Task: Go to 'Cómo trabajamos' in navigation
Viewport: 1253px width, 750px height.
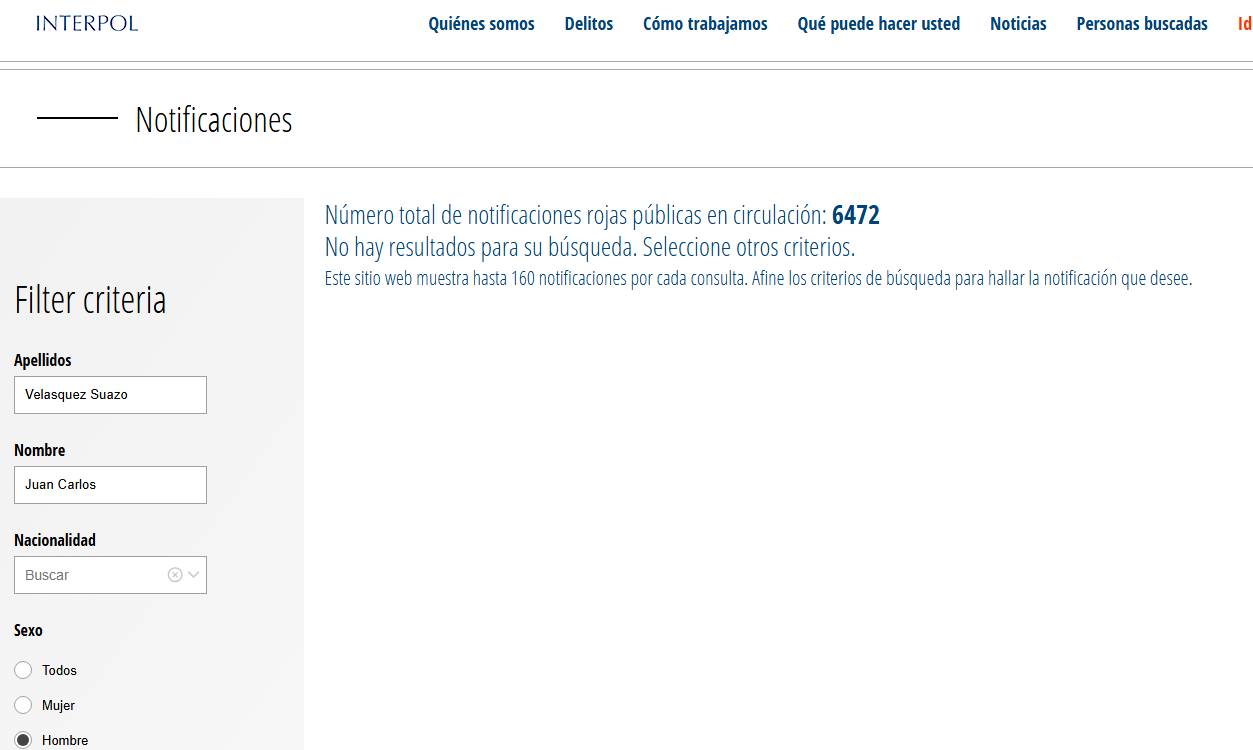Action: [705, 24]
